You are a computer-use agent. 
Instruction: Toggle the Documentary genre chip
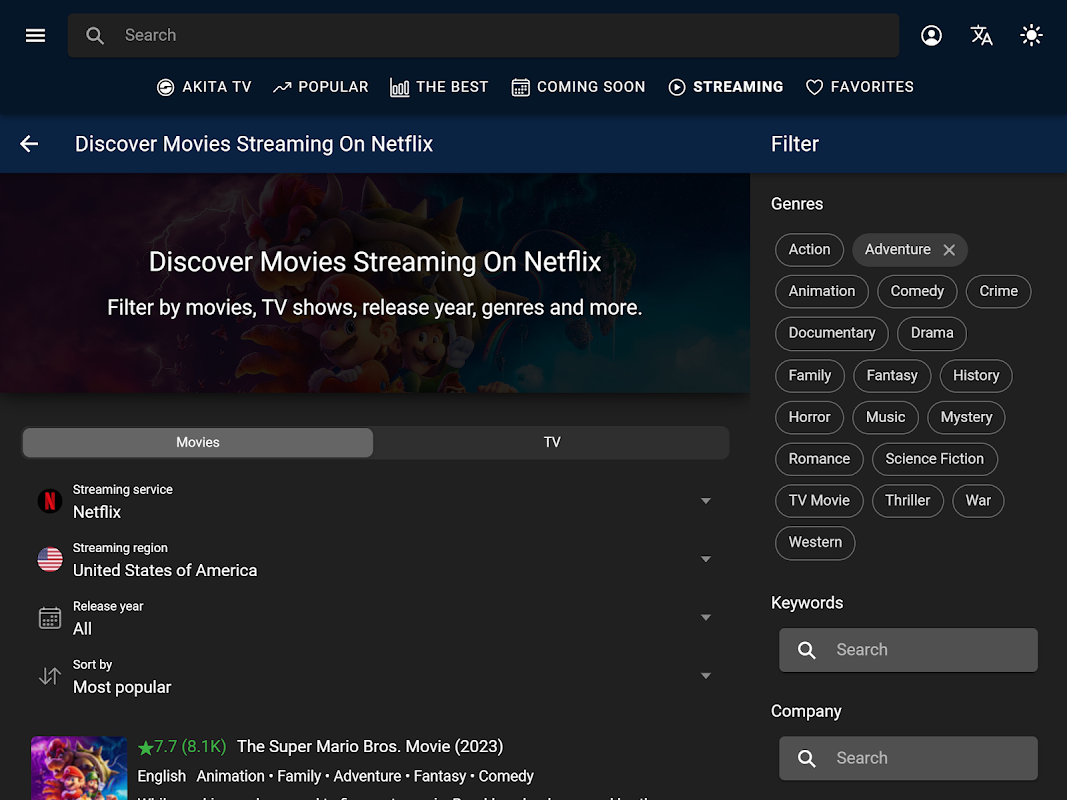pyautogui.click(x=832, y=333)
